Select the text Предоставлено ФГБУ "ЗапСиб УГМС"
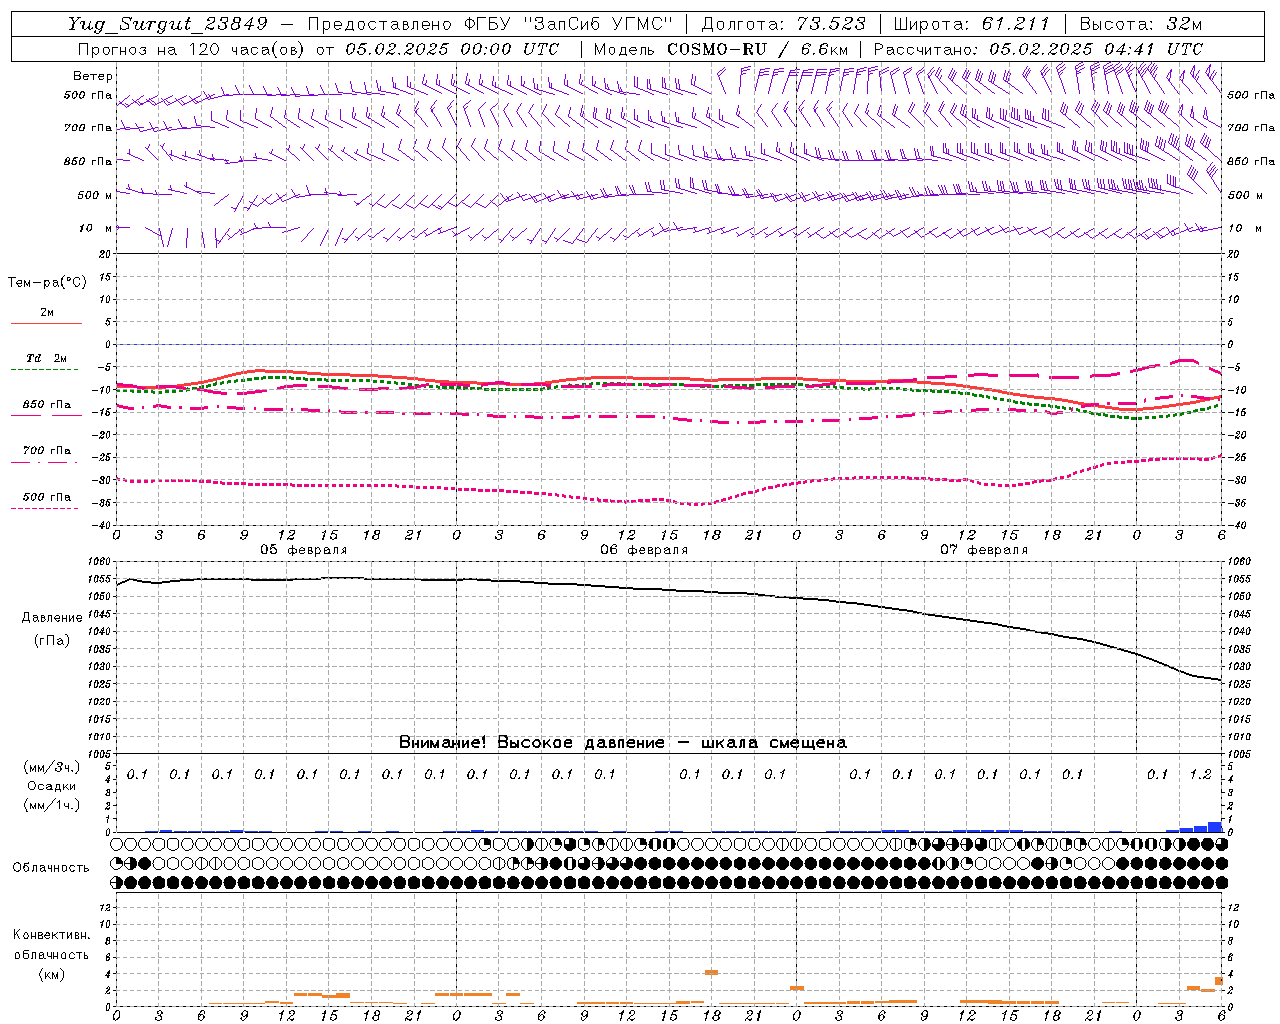Image resolution: width=1280 pixels, height=1024 pixels. click(490, 24)
